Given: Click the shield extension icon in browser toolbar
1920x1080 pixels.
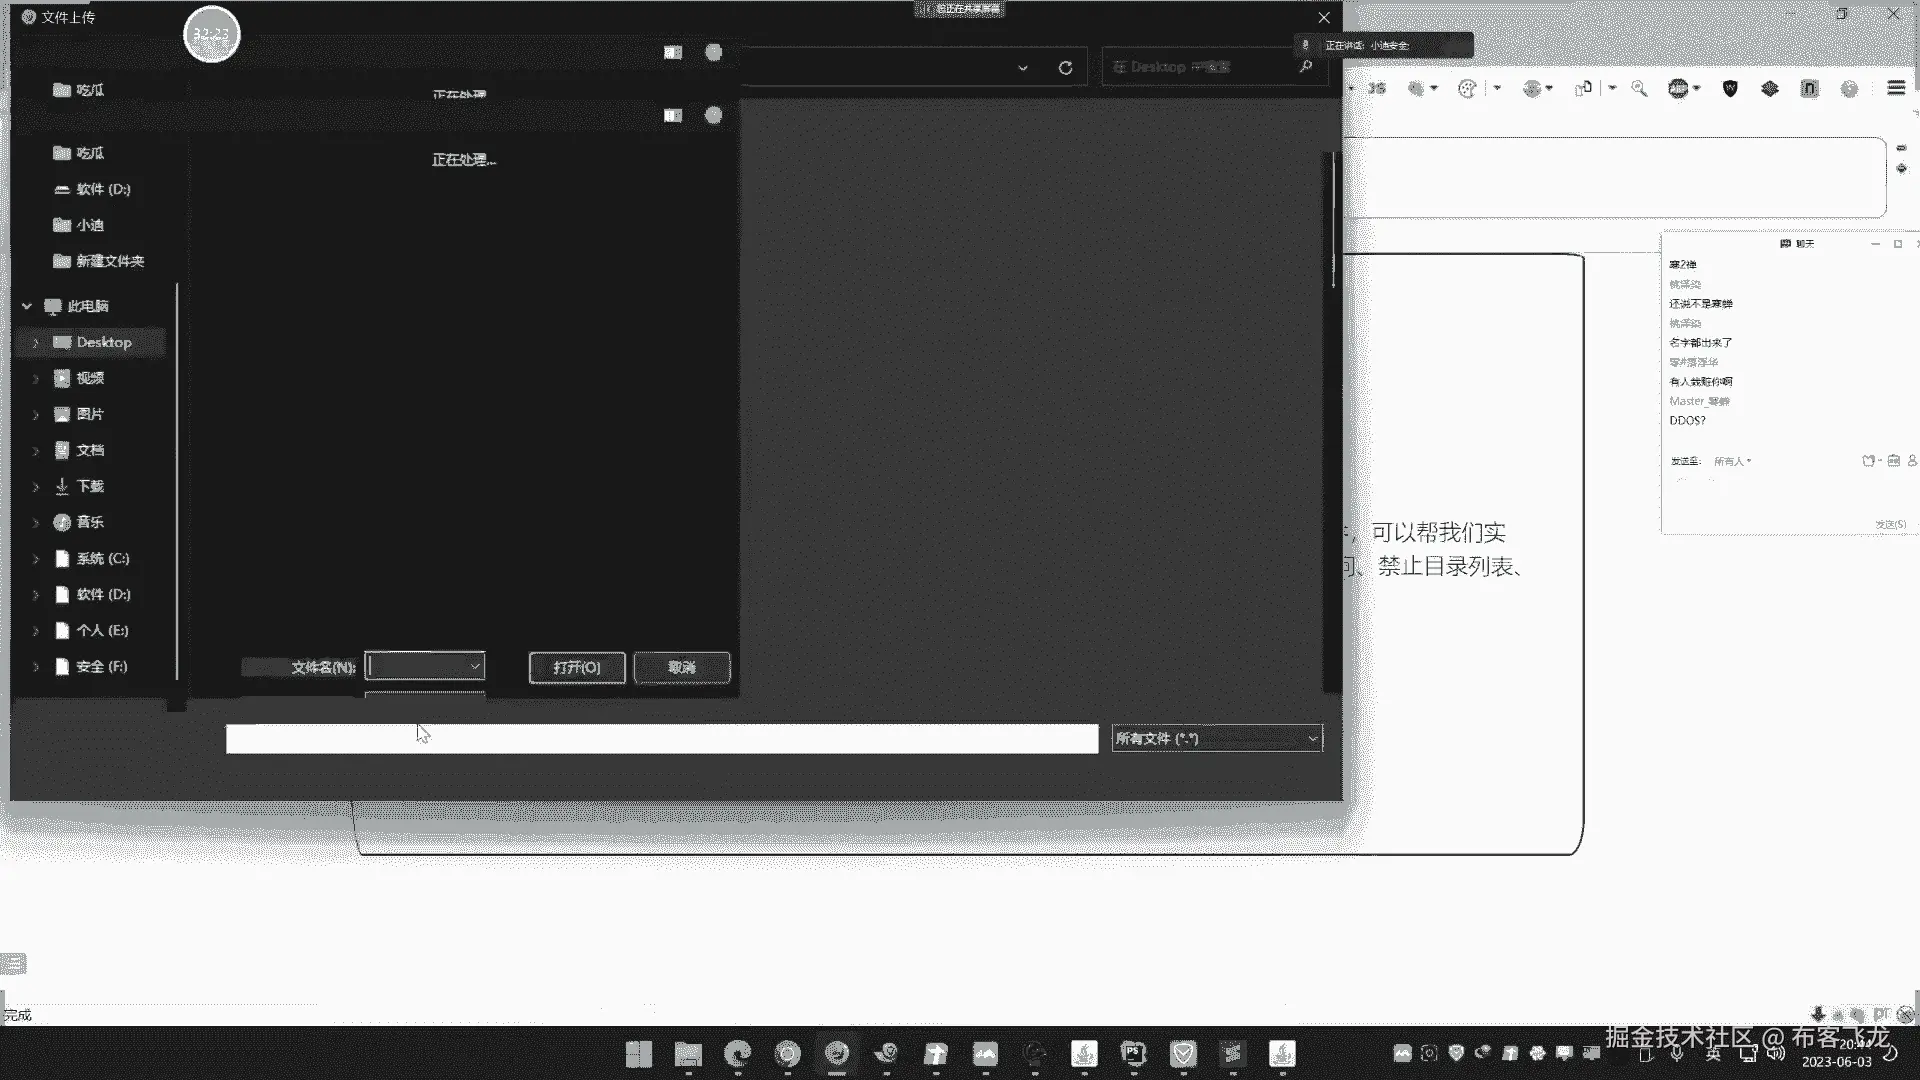Looking at the screenshot, I should click(1730, 89).
